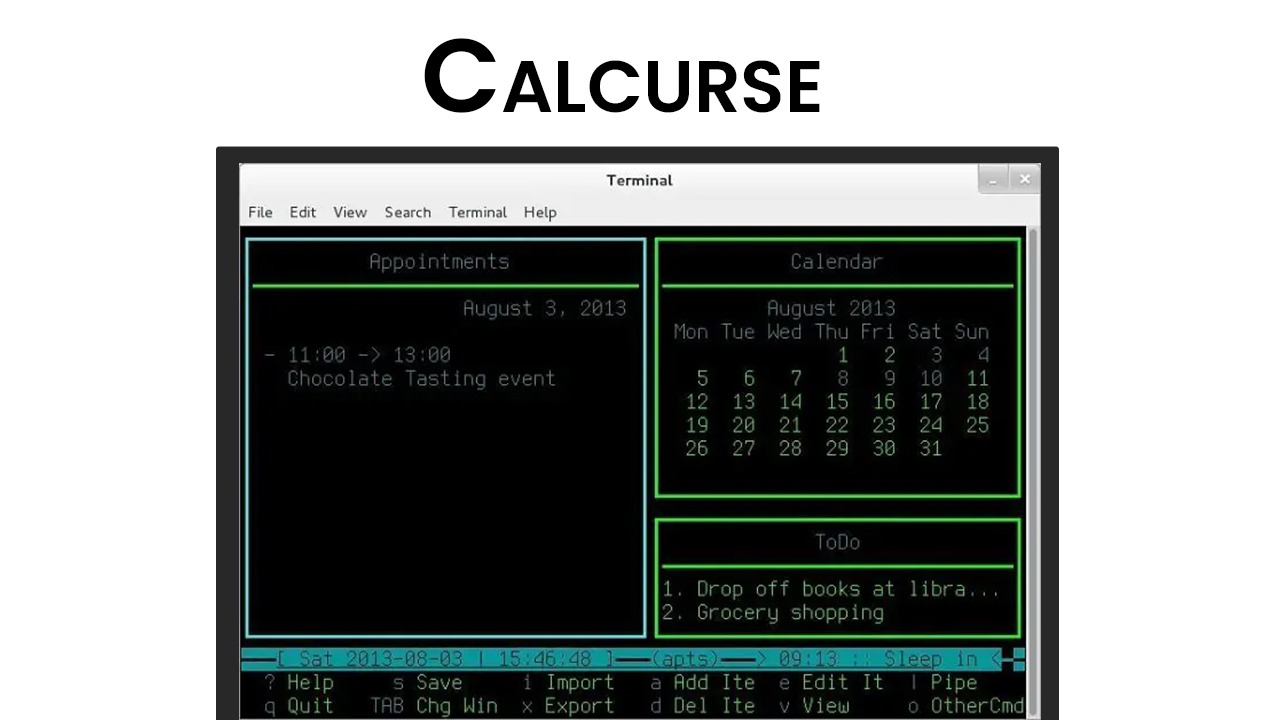1280x720 pixels.
Task: Click the Pipe command hint
Action: [945, 682]
